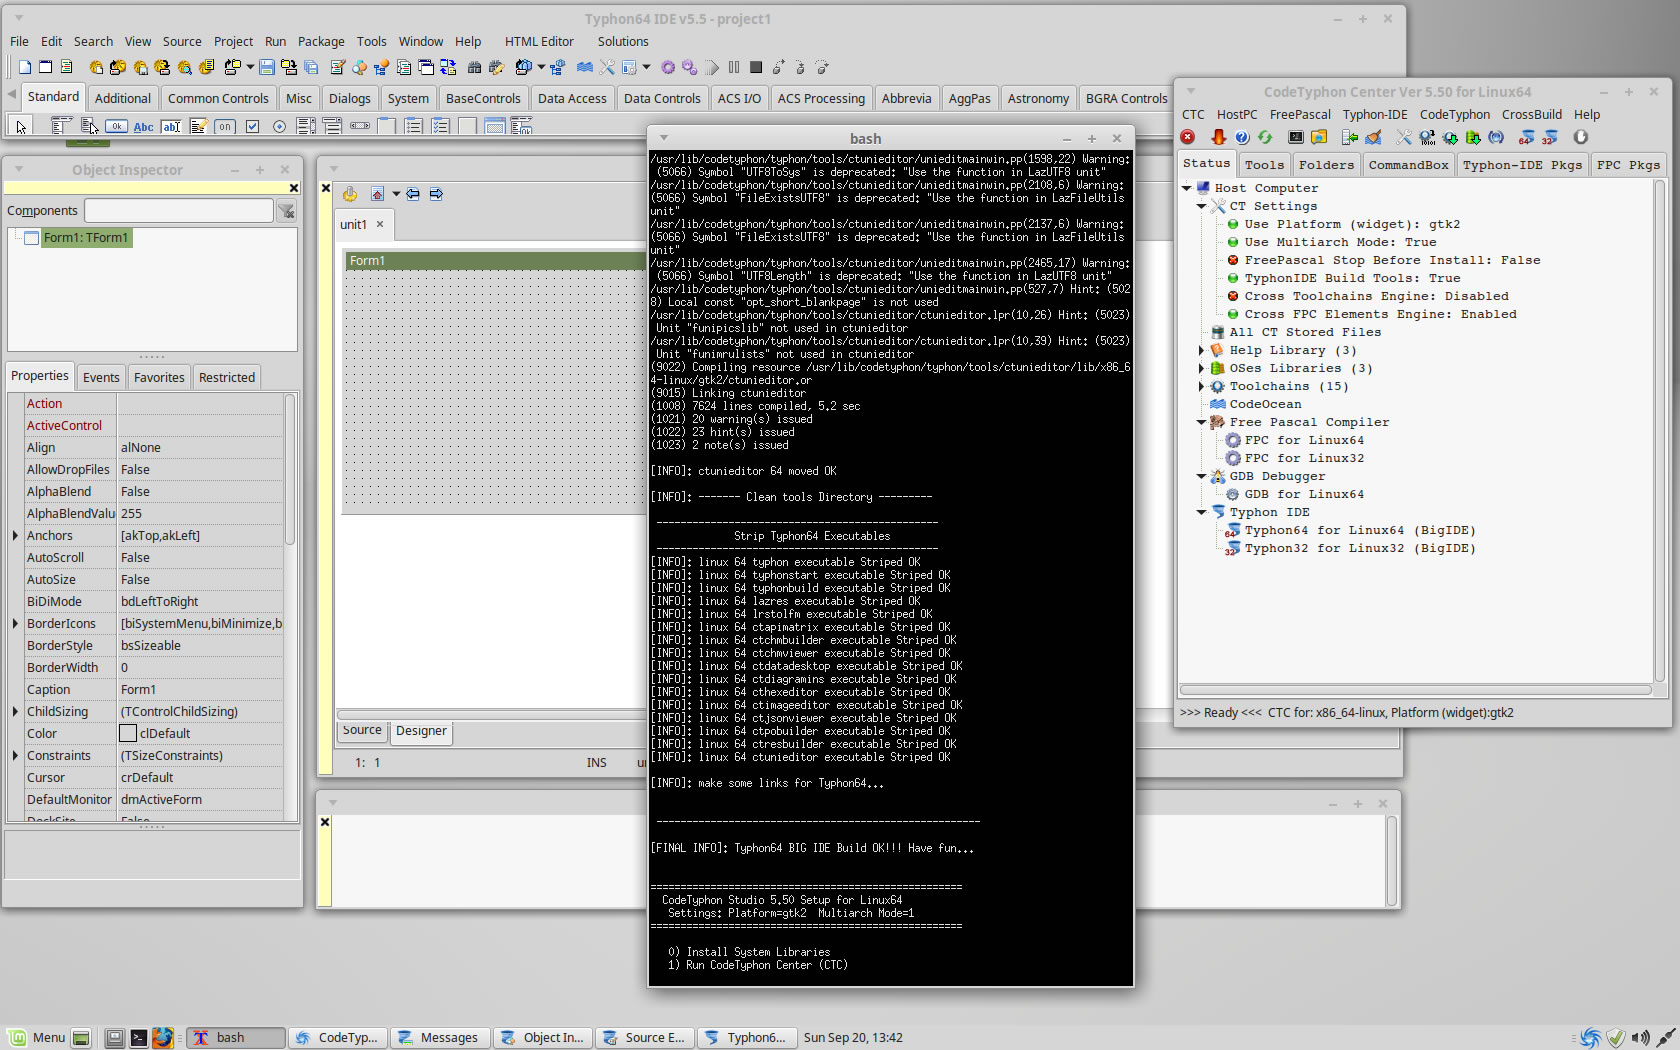Viewport: 1680px width, 1050px height.
Task: Click the Typhon32 build icon in CTC
Action: click(1550, 137)
